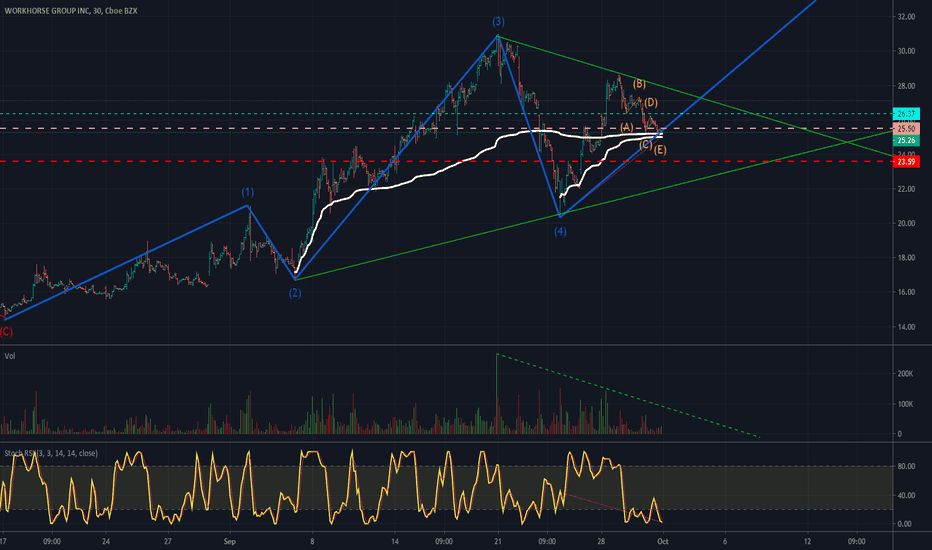Screen dimensions: 932x550
Task: Select the cyan 26.37 price label
Action: [x=906, y=114]
